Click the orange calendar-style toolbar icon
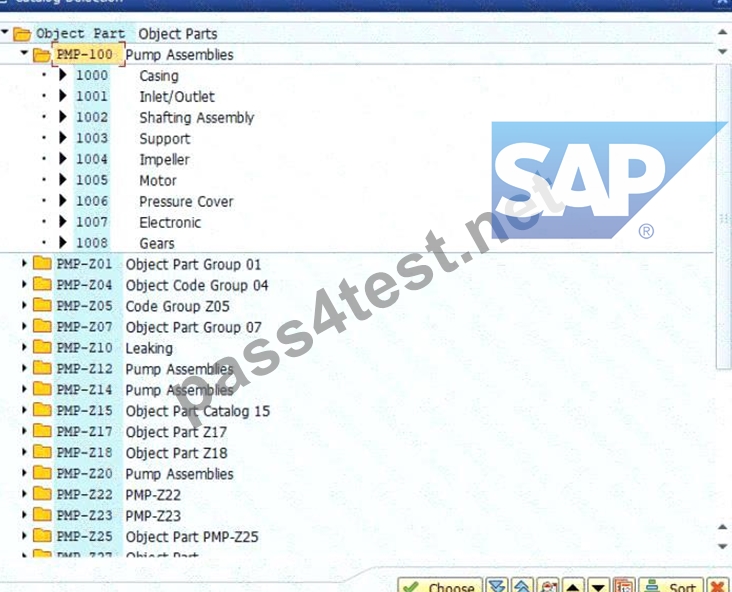This screenshot has height=592, width=732. tap(624, 585)
